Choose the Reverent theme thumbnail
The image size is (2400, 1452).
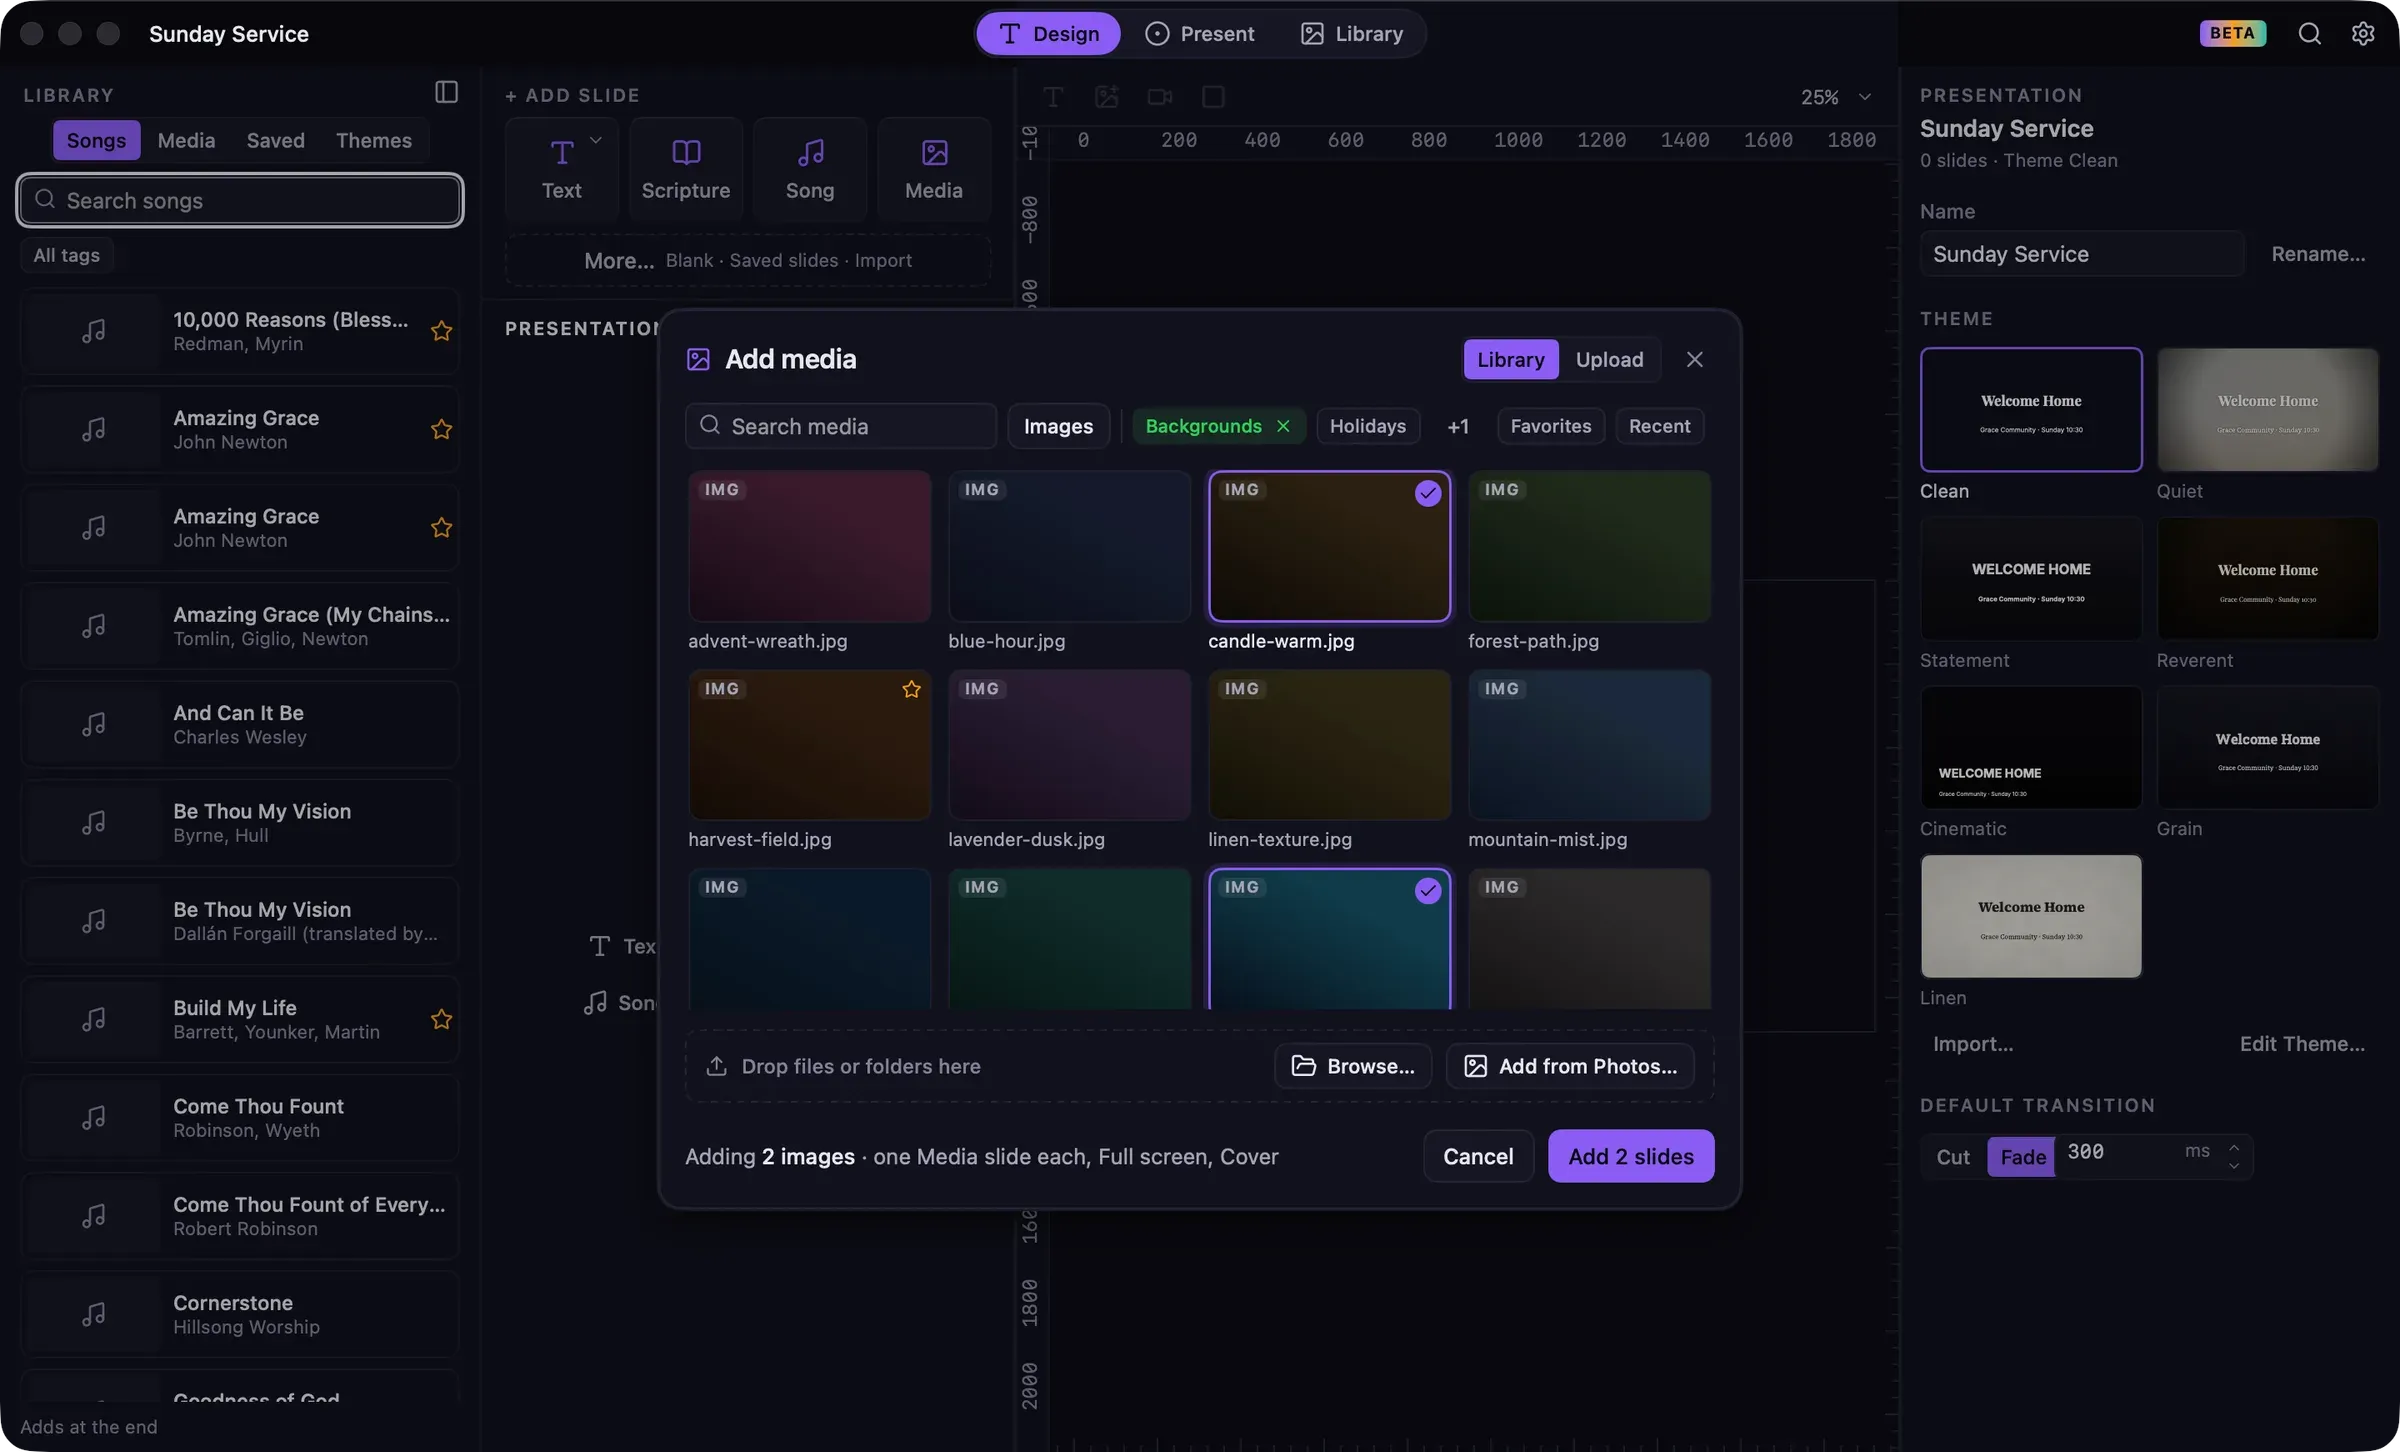pos(2267,579)
